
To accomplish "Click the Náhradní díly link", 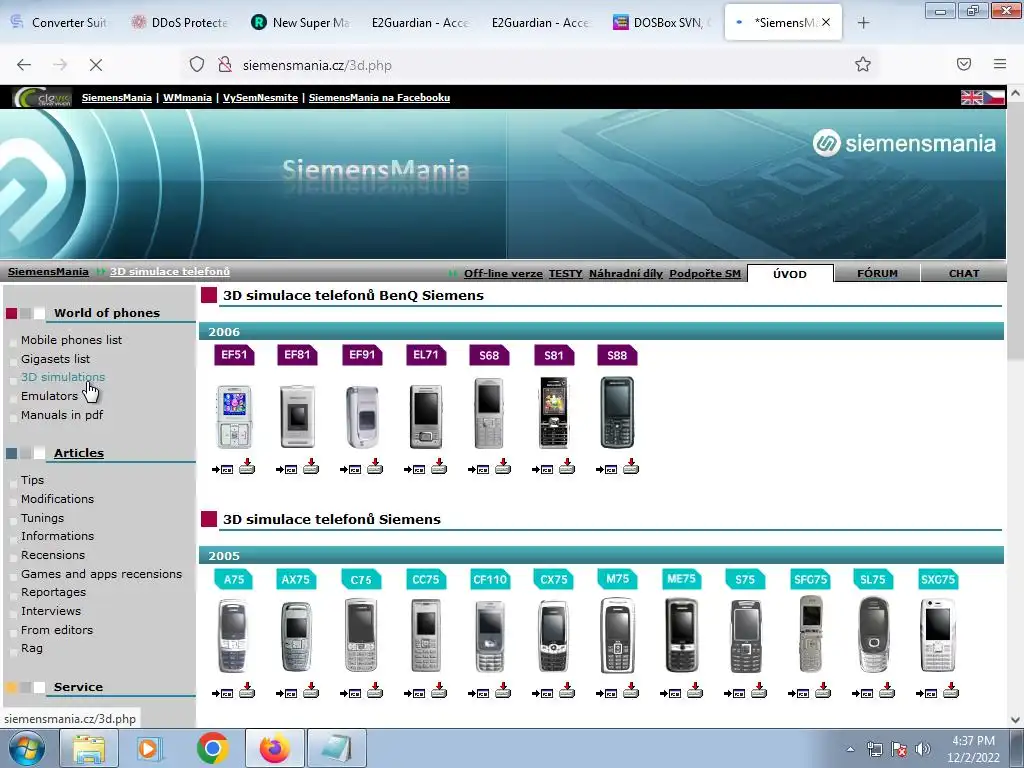I will (x=626, y=274).
